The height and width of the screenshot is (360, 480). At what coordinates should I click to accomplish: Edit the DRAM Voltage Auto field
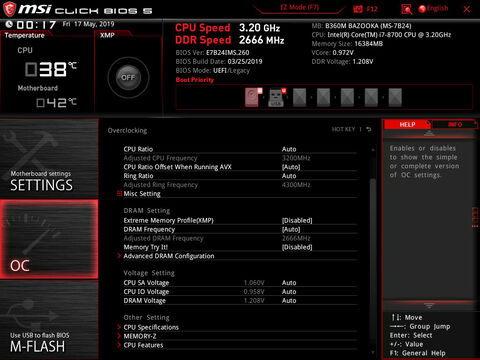[289, 300]
